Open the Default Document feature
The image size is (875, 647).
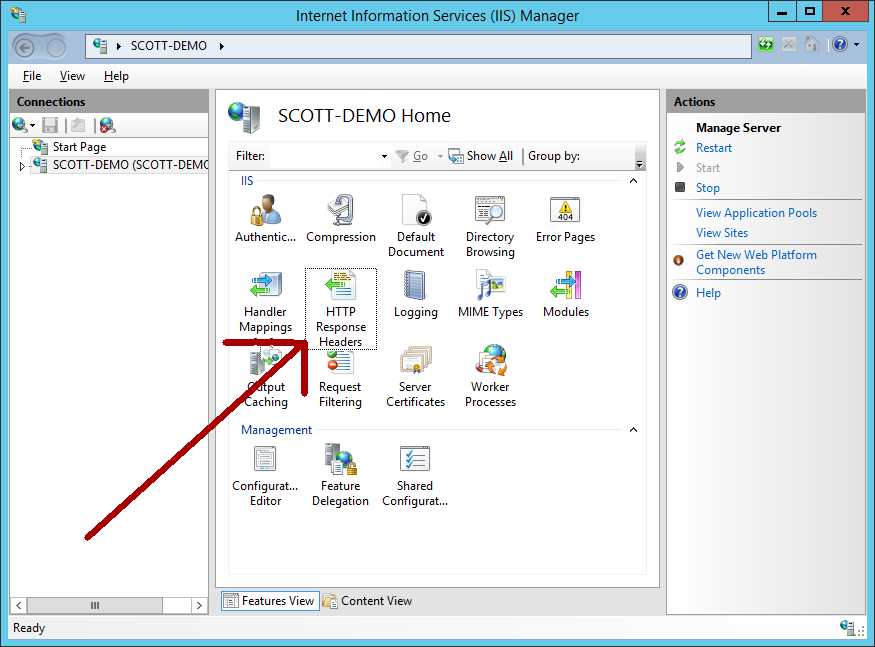tap(416, 226)
